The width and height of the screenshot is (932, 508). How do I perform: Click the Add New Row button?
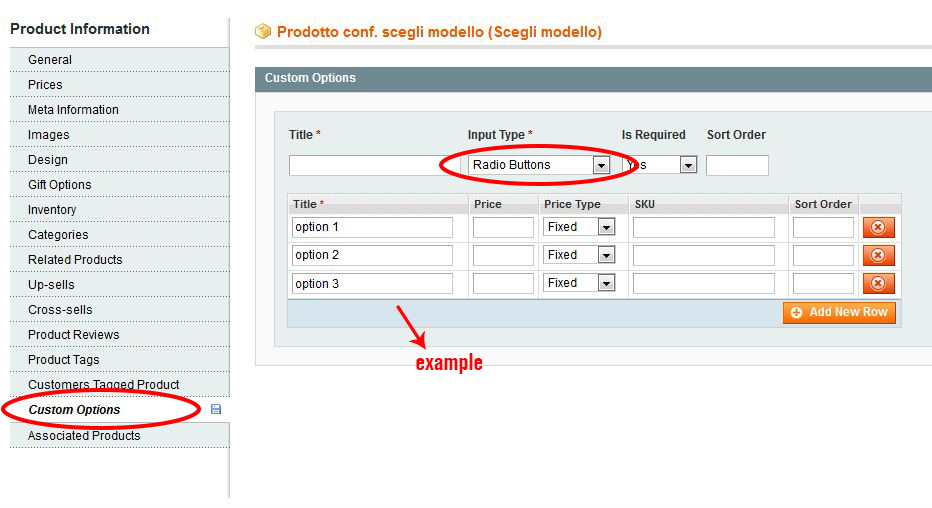click(x=839, y=313)
